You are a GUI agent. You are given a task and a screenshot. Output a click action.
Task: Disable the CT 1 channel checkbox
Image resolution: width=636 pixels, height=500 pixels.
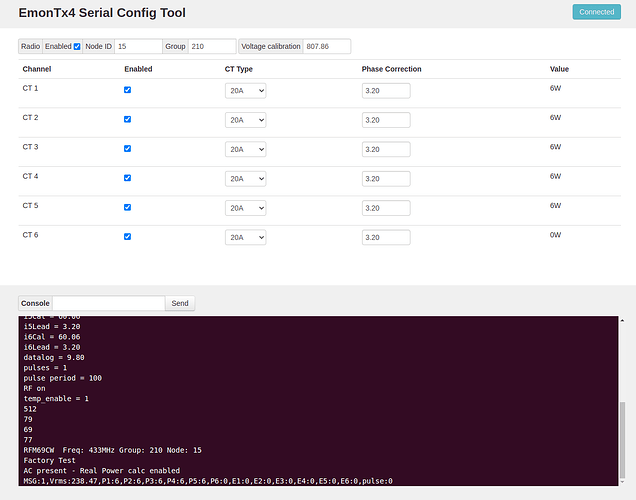(127, 90)
